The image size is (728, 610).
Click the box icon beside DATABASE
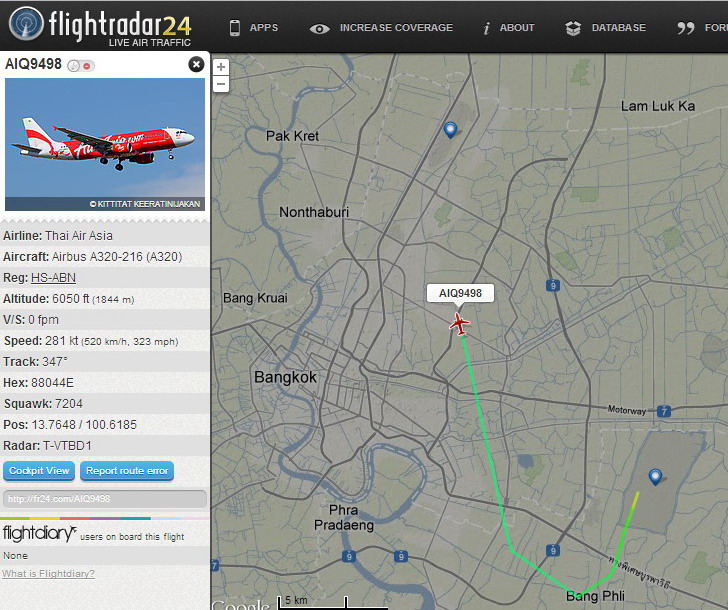pyautogui.click(x=573, y=28)
